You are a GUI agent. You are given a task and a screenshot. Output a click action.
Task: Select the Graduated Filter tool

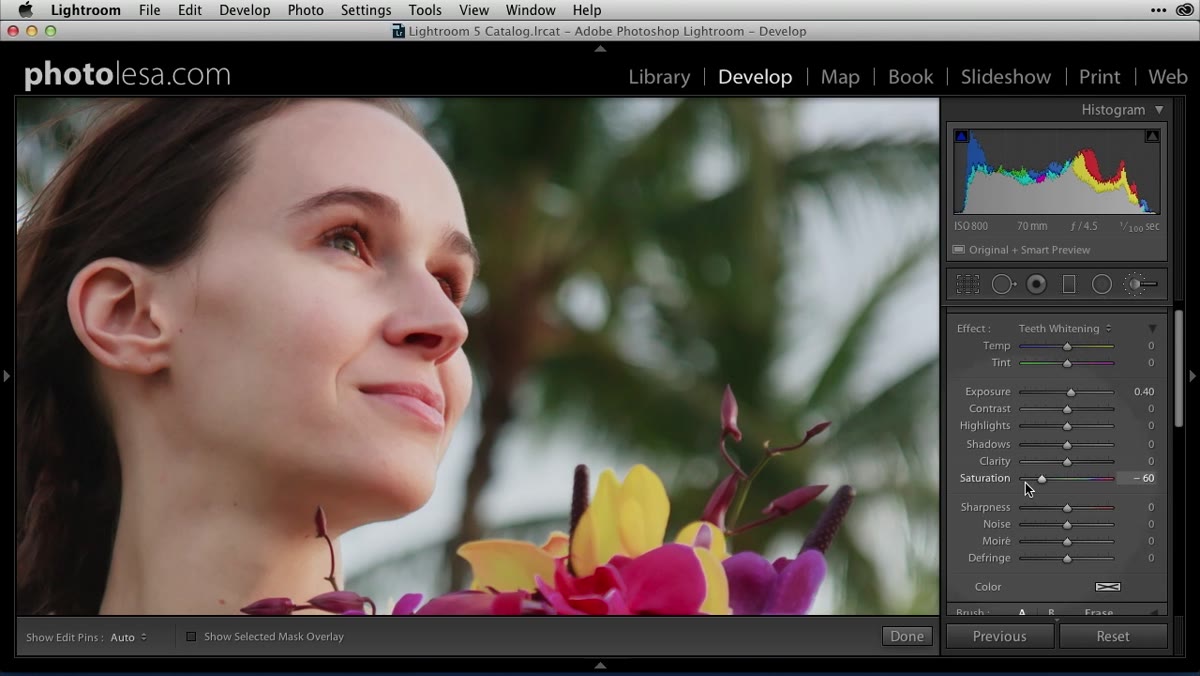point(1069,285)
